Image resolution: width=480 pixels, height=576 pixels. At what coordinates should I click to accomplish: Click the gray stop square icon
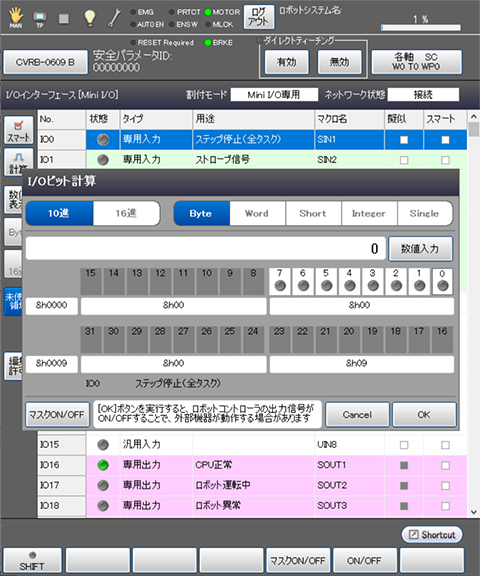pos(64,18)
